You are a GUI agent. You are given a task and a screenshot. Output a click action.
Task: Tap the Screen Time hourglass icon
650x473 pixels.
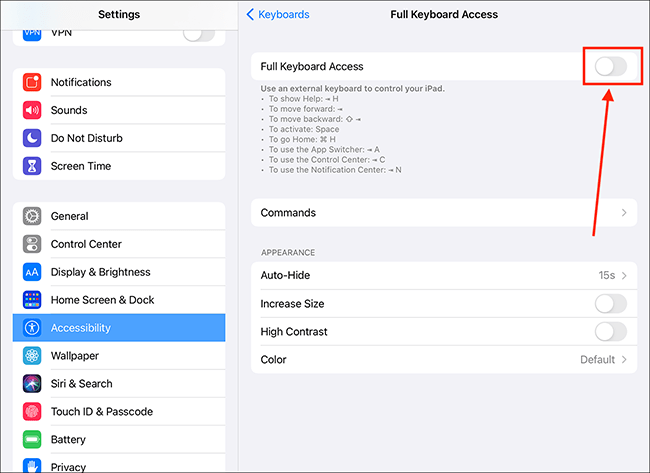(x=32, y=166)
